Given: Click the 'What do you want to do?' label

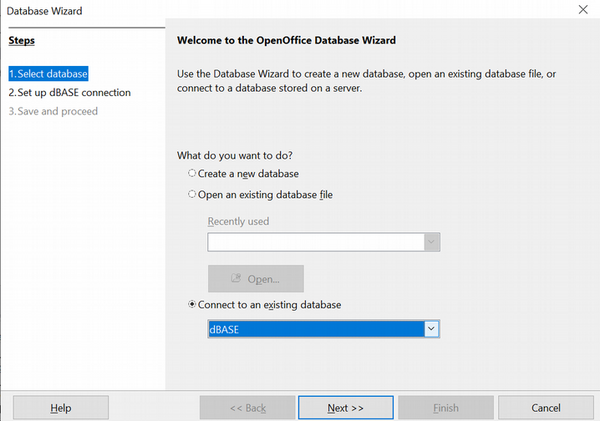Looking at the screenshot, I should point(235,155).
